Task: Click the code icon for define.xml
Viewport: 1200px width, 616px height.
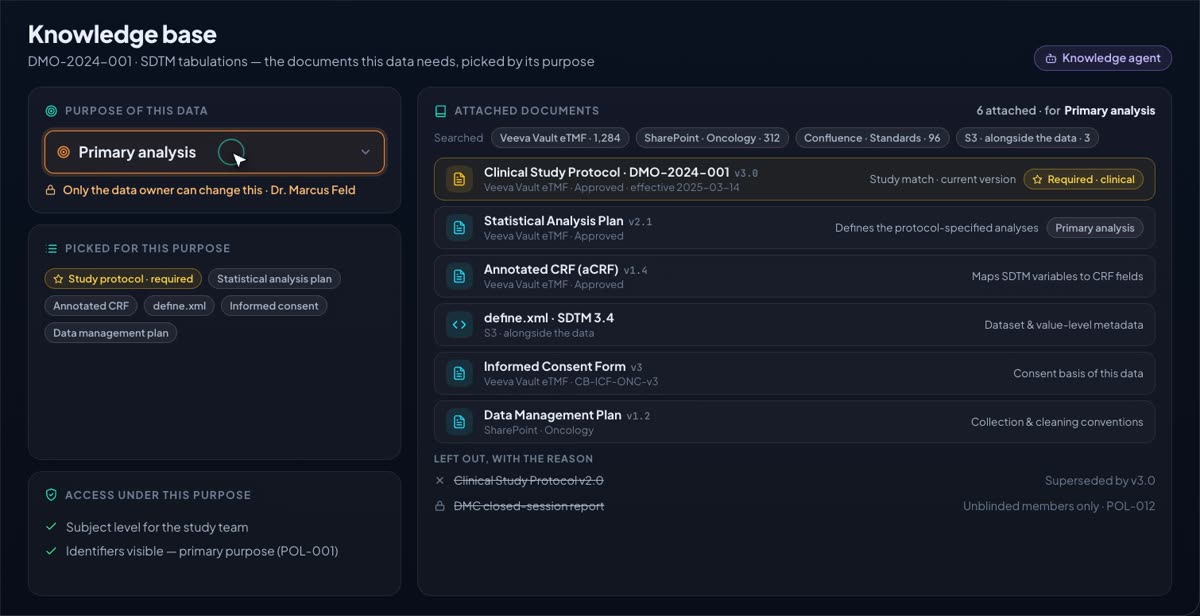Action: (x=459, y=324)
